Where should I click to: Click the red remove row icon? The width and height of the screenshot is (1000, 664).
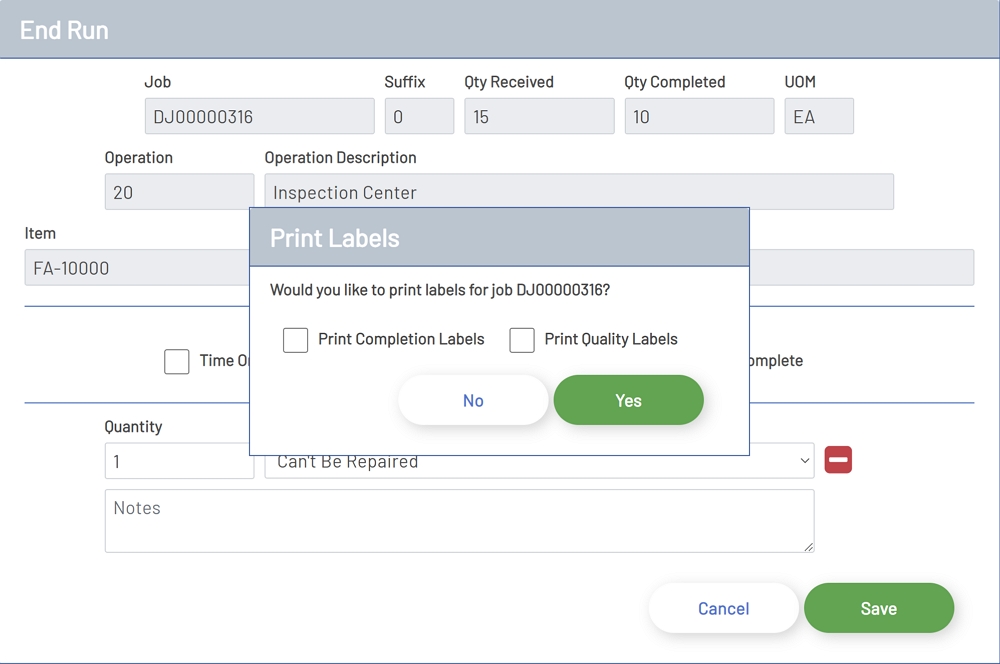tap(838, 460)
